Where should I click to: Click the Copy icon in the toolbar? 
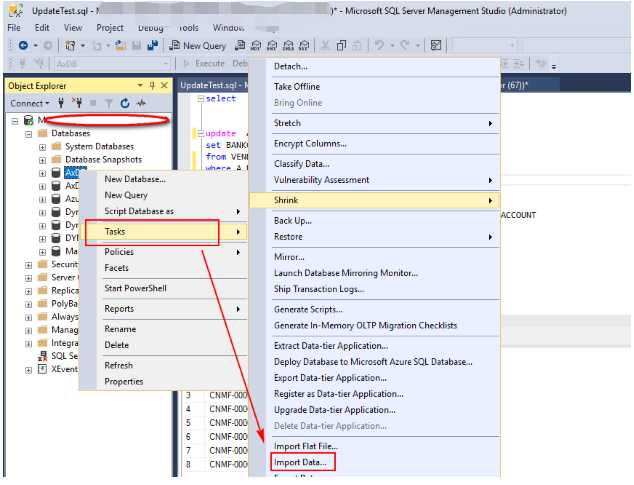pos(341,46)
